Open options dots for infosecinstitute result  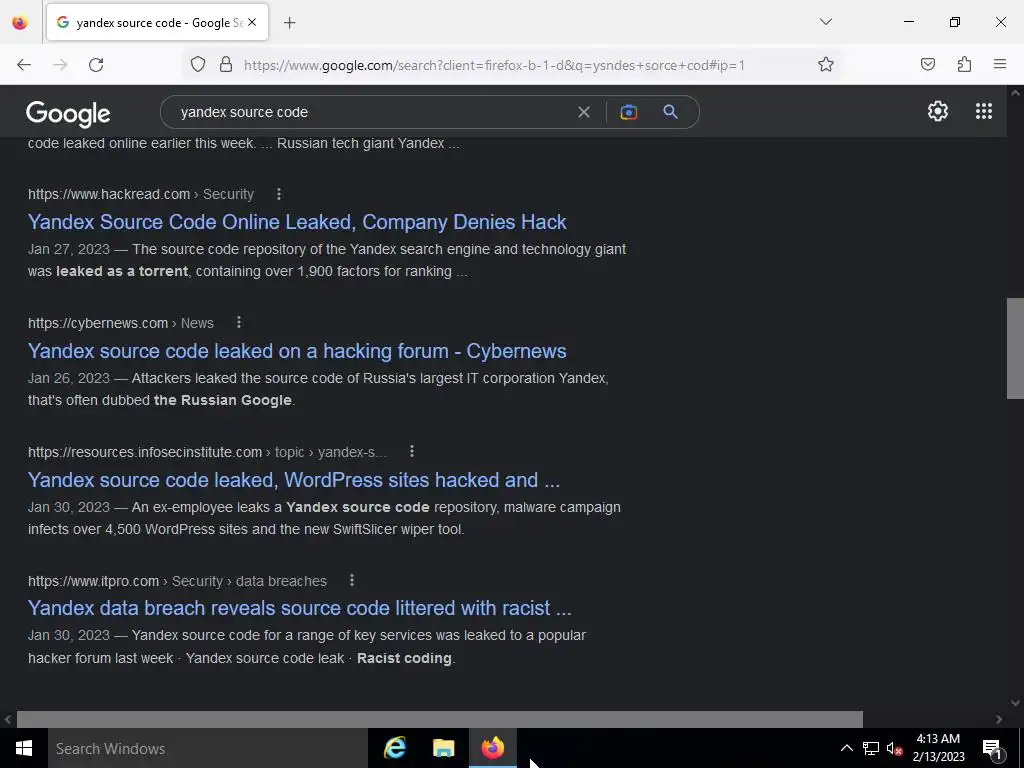tap(411, 451)
